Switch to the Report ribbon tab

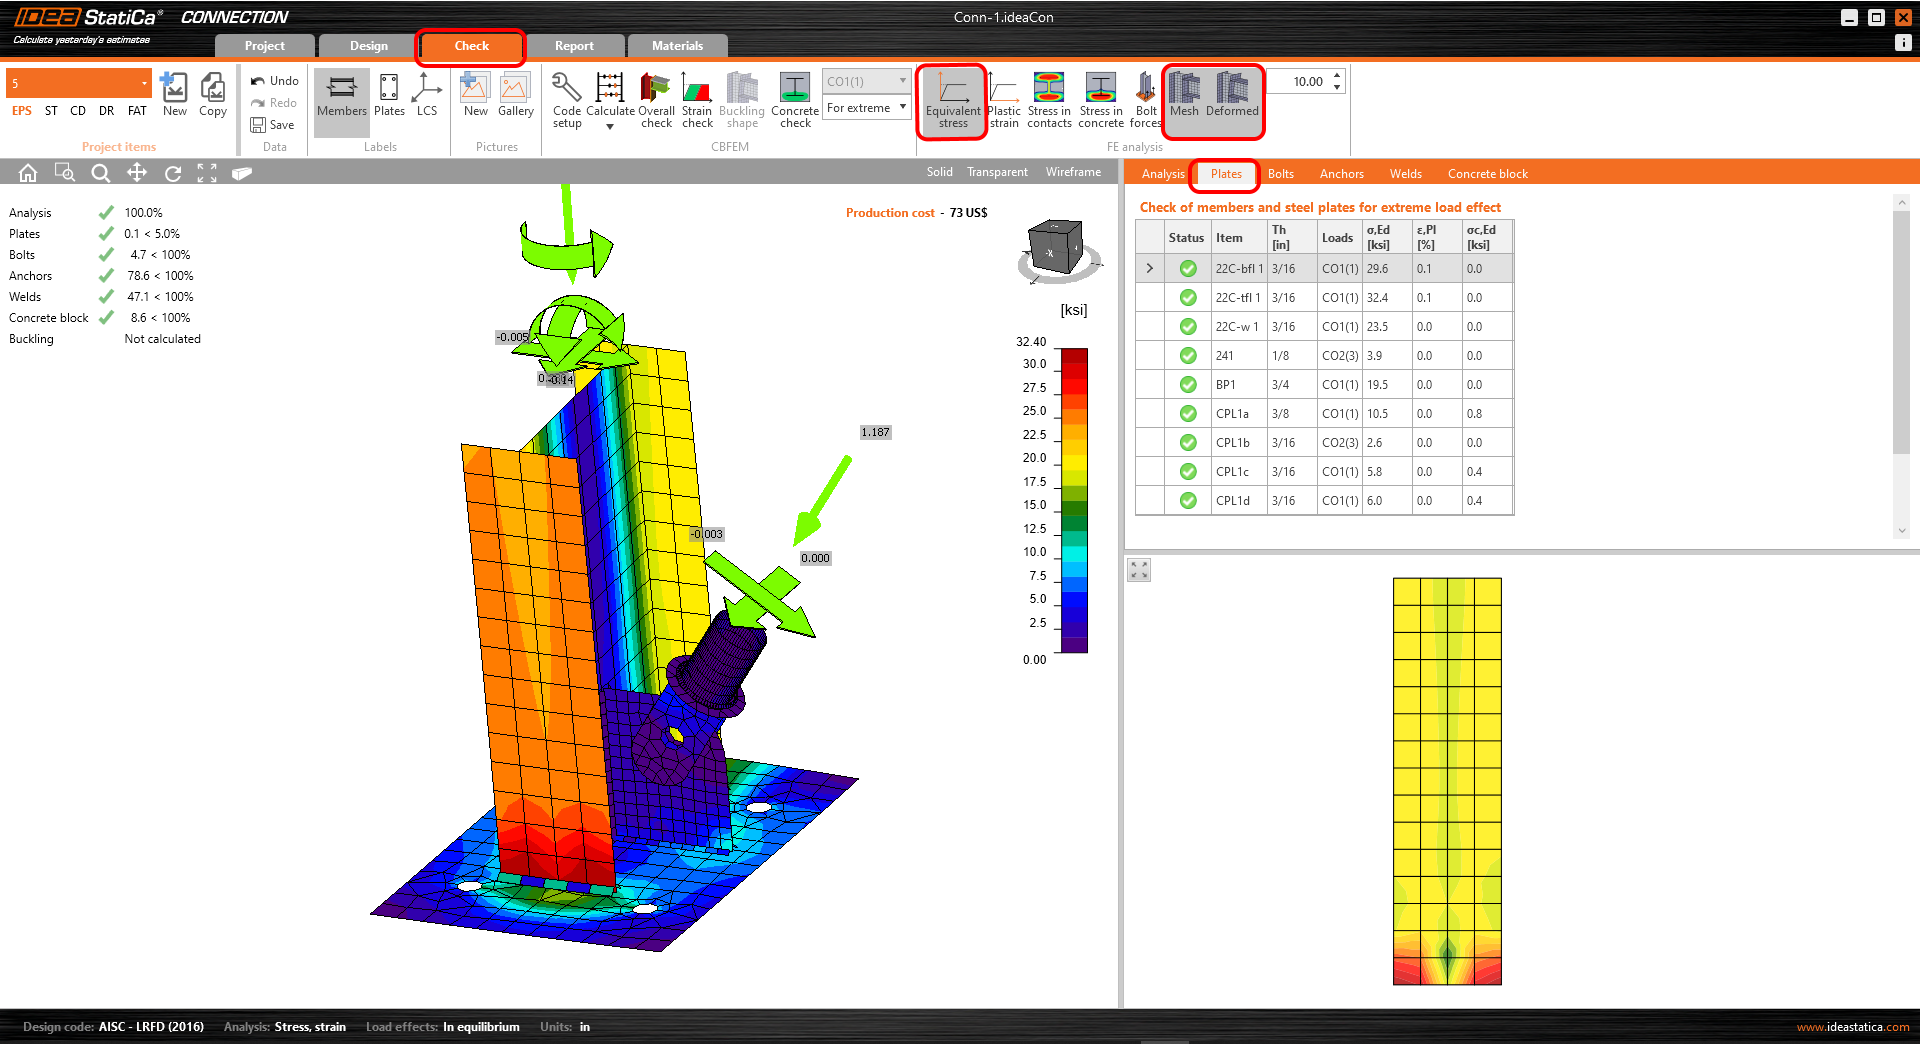coord(575,45)
